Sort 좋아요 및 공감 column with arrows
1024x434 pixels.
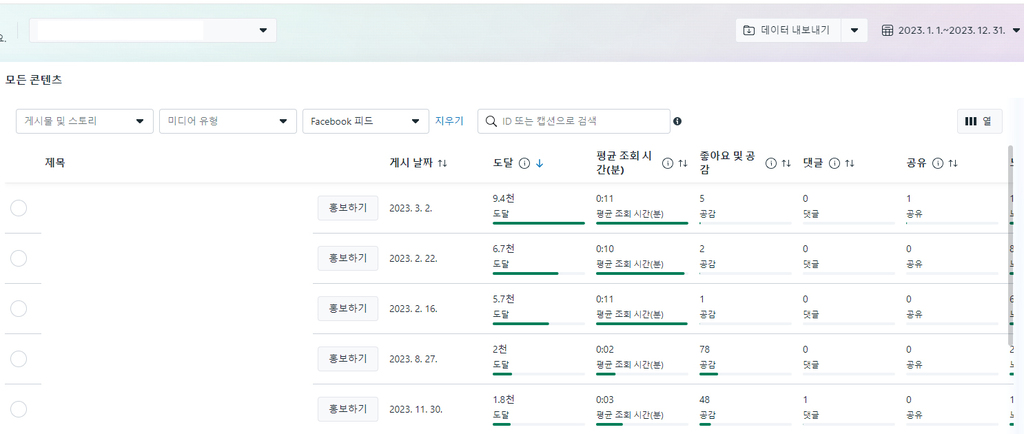[786, 164]
